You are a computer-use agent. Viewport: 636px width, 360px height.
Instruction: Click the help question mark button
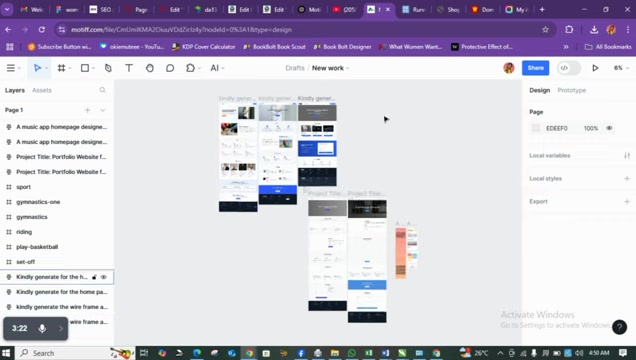[619, 327]
